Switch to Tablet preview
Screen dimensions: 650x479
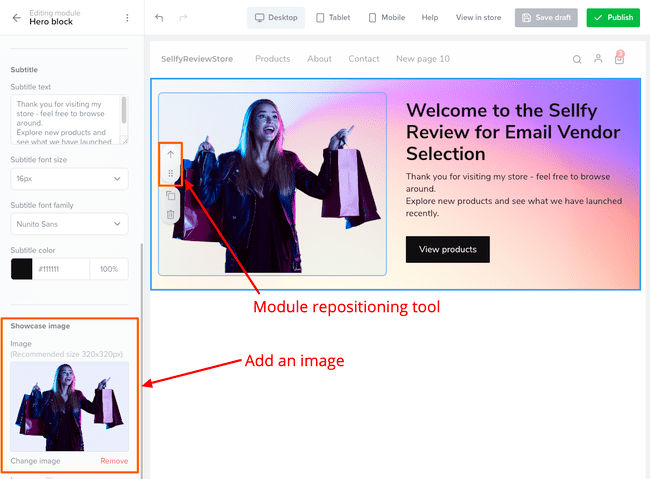click(333, 17)
